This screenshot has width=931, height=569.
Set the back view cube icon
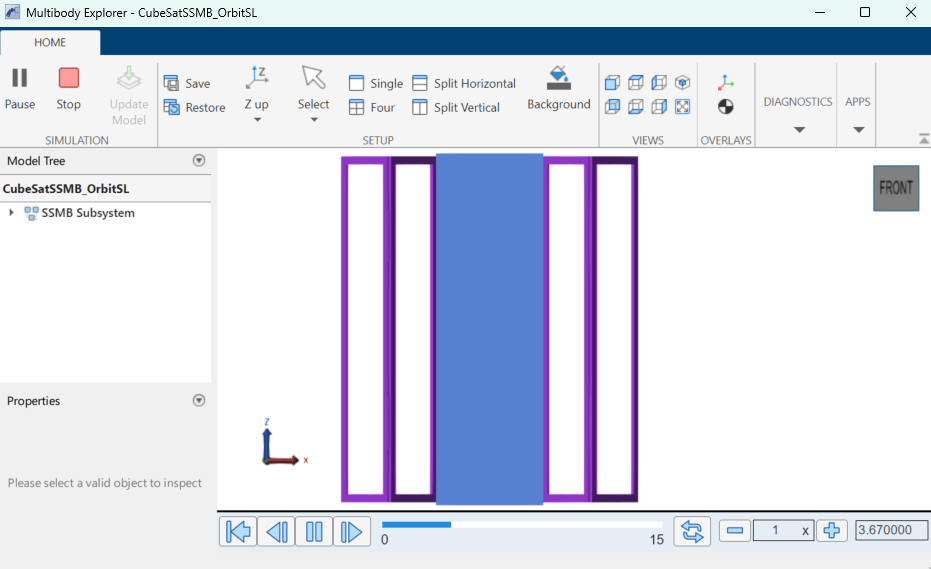pyautogui.click(x=612, y=107)
